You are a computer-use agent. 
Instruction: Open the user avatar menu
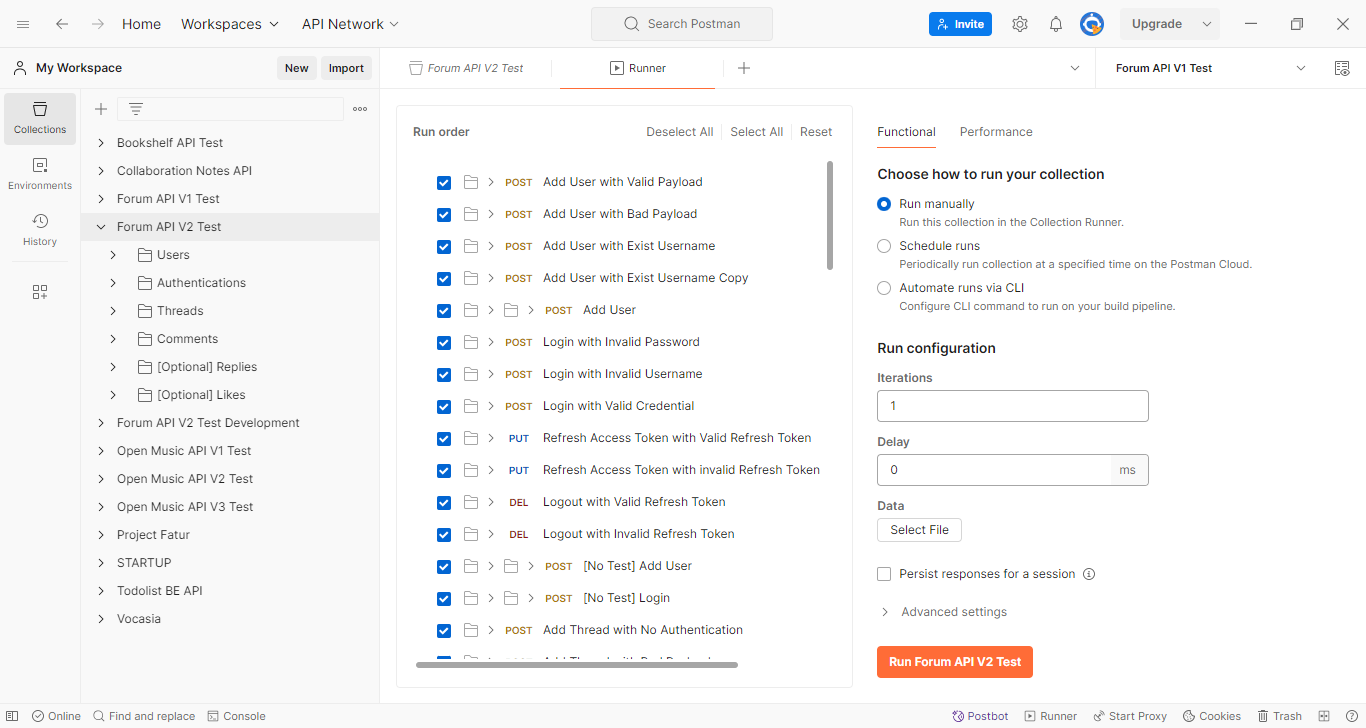[x=1092, y=24]
